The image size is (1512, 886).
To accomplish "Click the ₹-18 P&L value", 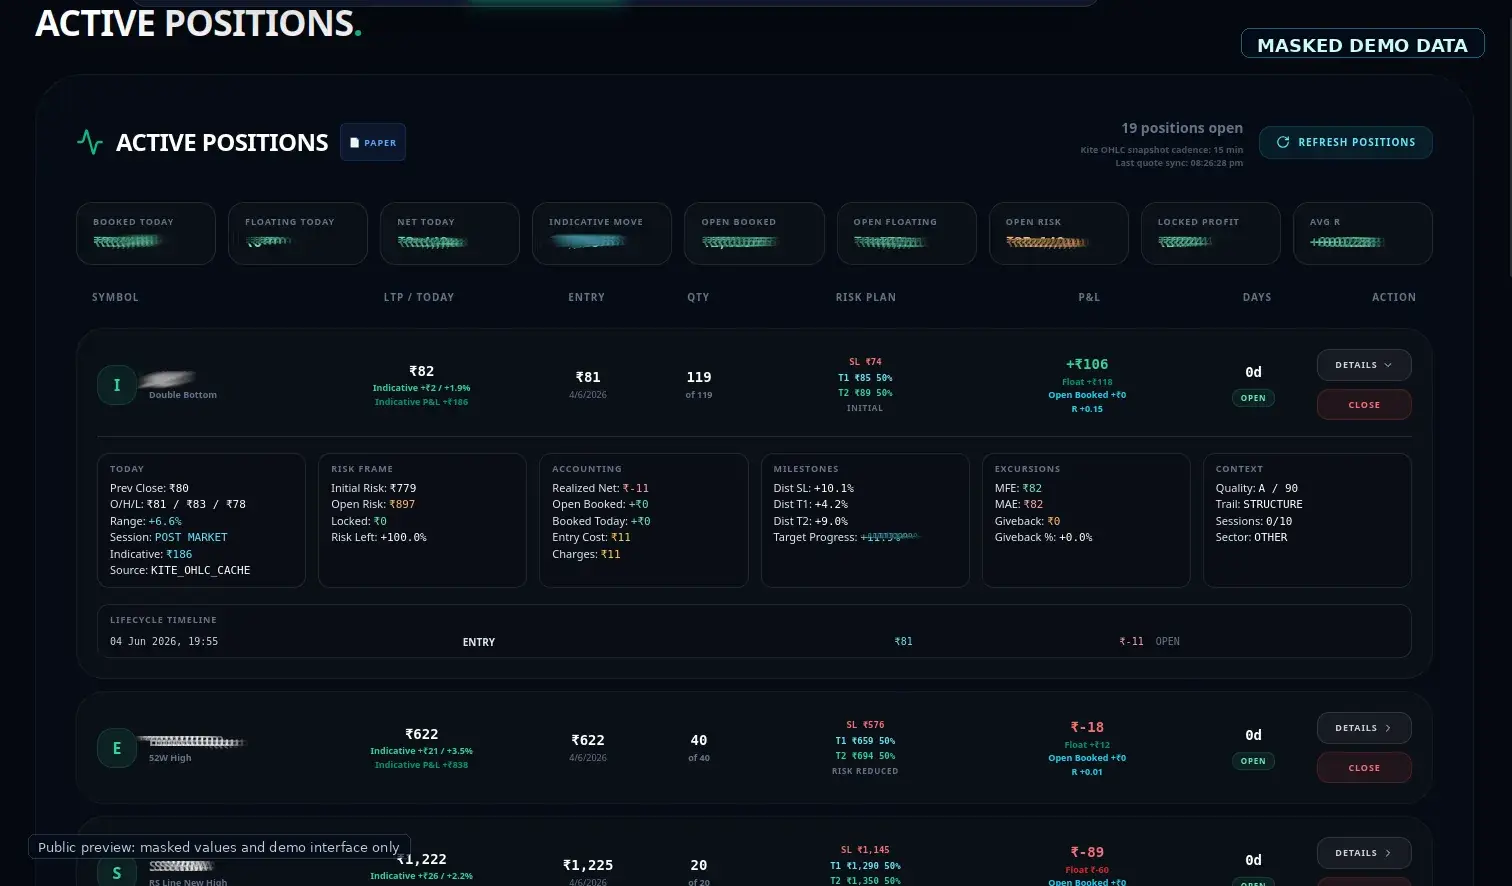I will [1087, 727].
